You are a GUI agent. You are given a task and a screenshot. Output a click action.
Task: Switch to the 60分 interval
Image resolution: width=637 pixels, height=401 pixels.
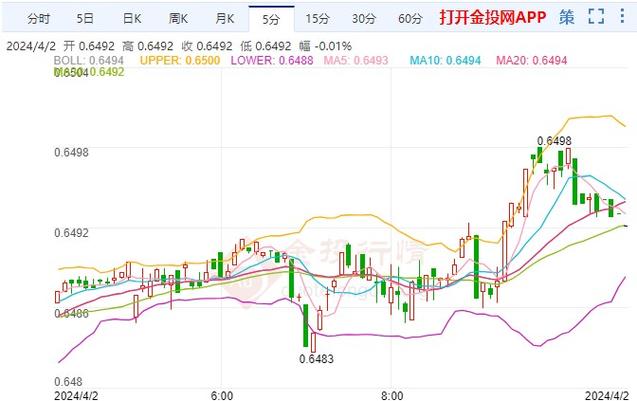coord(409,18)
